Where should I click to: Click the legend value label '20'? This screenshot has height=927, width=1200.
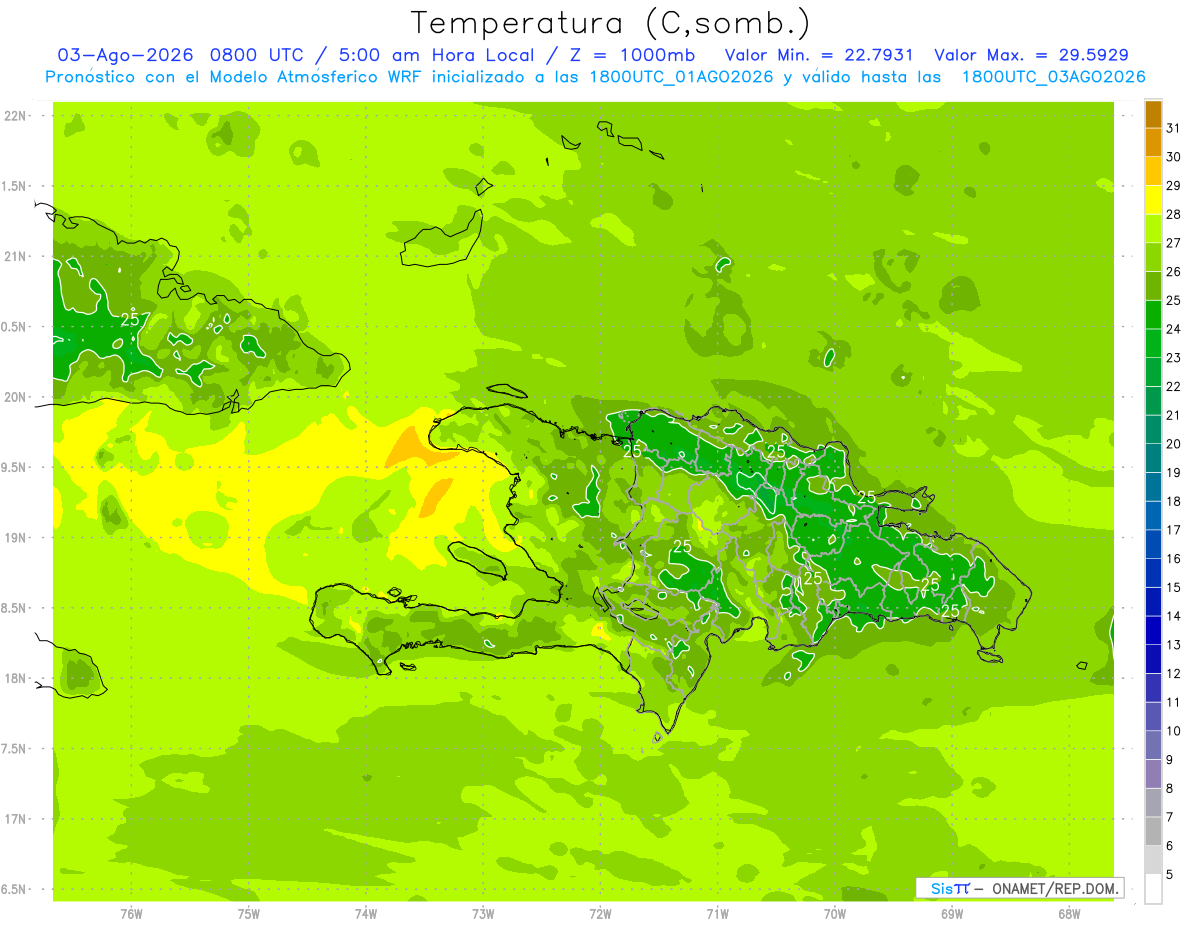(x=1173, y=444)
